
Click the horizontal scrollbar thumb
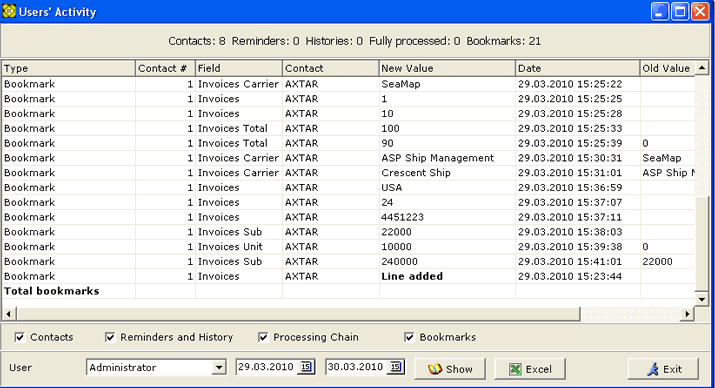click(298, 314)
